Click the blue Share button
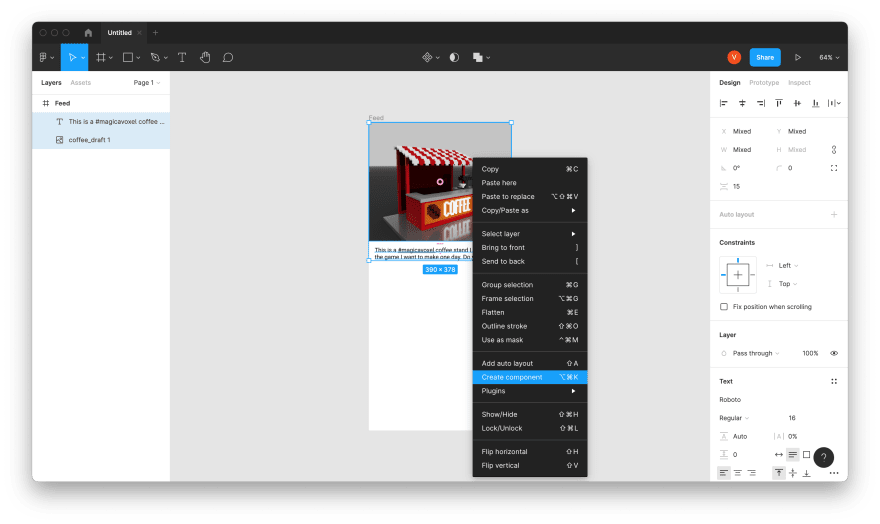 point(765,57)
